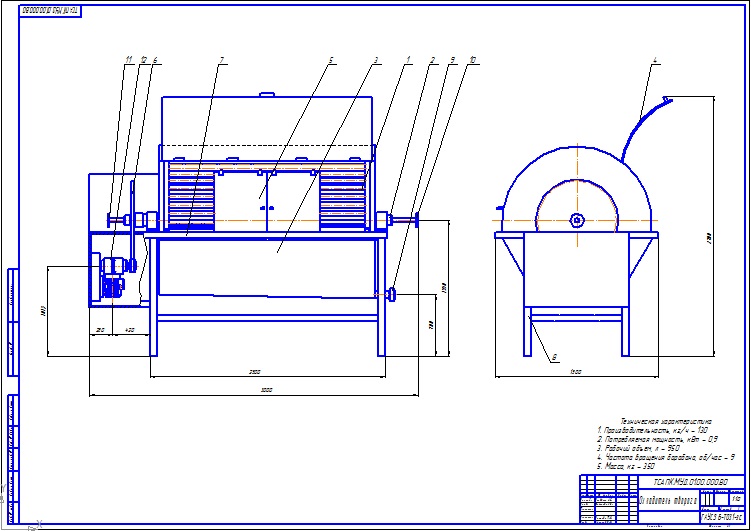Click the 'Потребляемая мощность, кВт – 0,9' line

[657, 439]
